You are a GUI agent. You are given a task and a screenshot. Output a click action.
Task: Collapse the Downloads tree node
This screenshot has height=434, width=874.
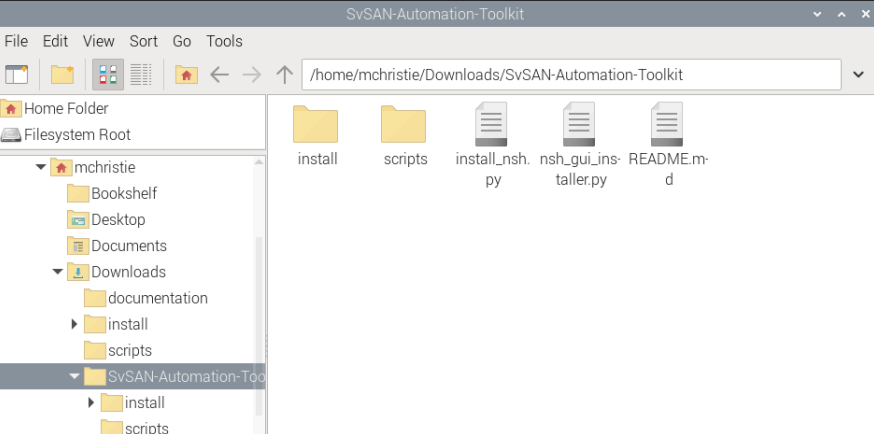coord(57,272)
